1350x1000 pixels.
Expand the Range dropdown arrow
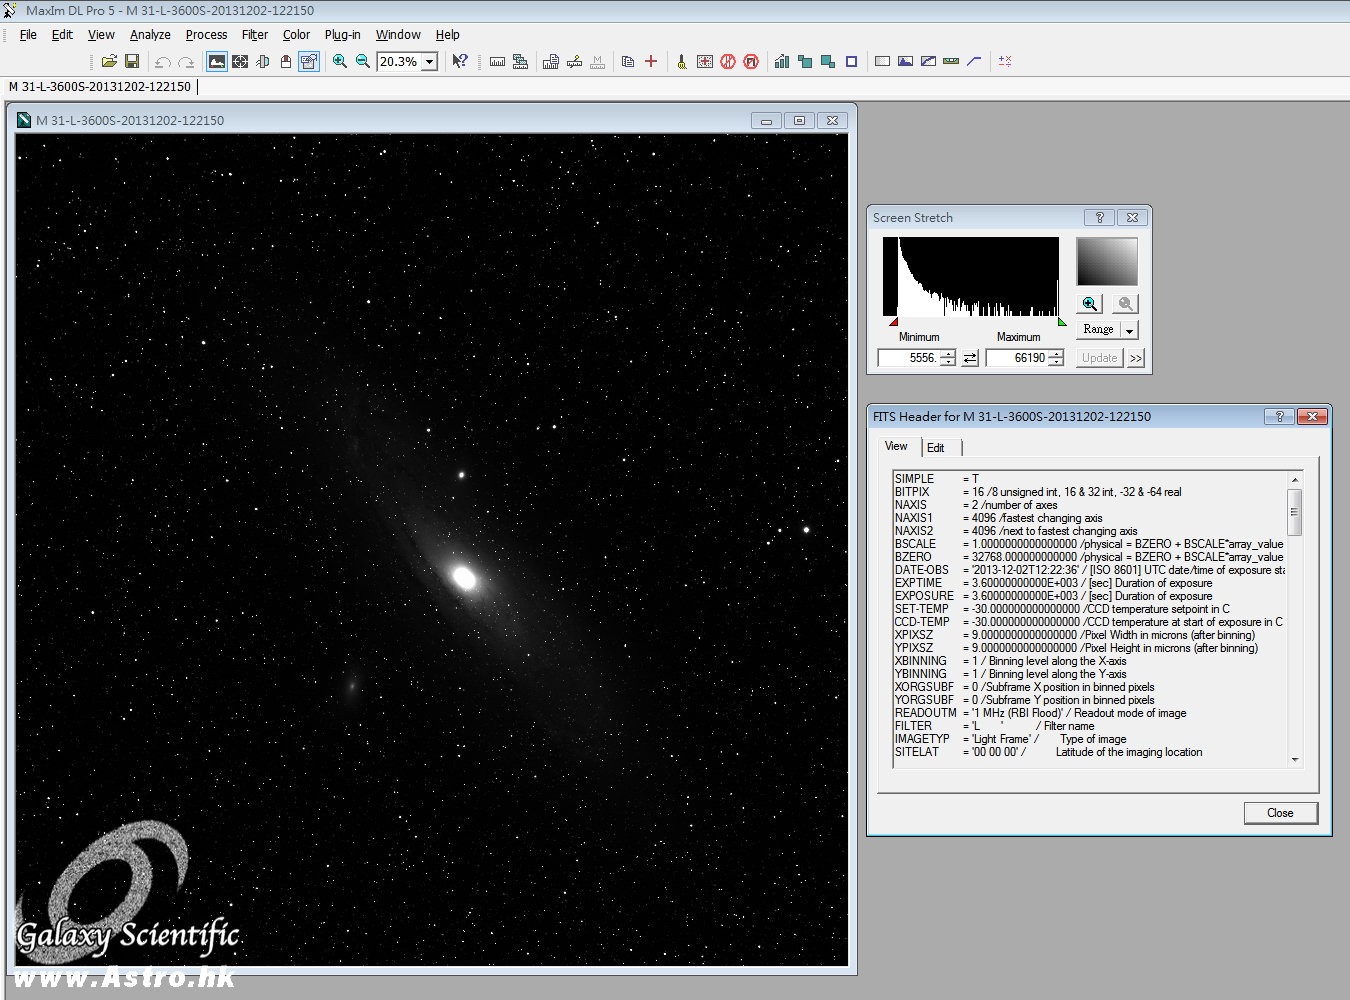point(1130,330)
